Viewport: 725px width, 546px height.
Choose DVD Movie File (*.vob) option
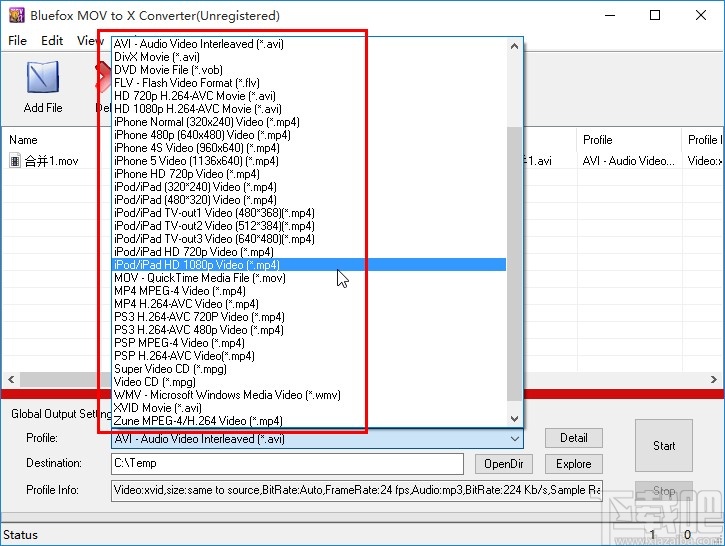pyautogui.click(x=309, y=70)
